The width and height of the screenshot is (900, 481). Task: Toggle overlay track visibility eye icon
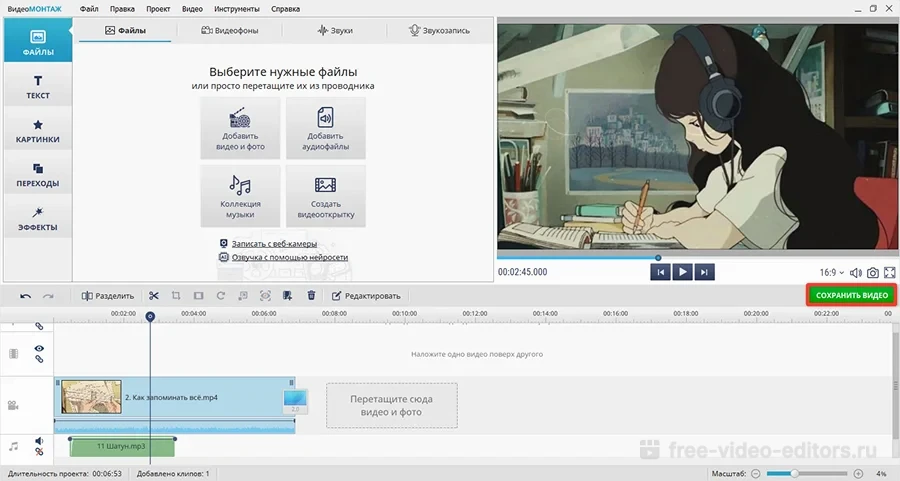[40, 348]
